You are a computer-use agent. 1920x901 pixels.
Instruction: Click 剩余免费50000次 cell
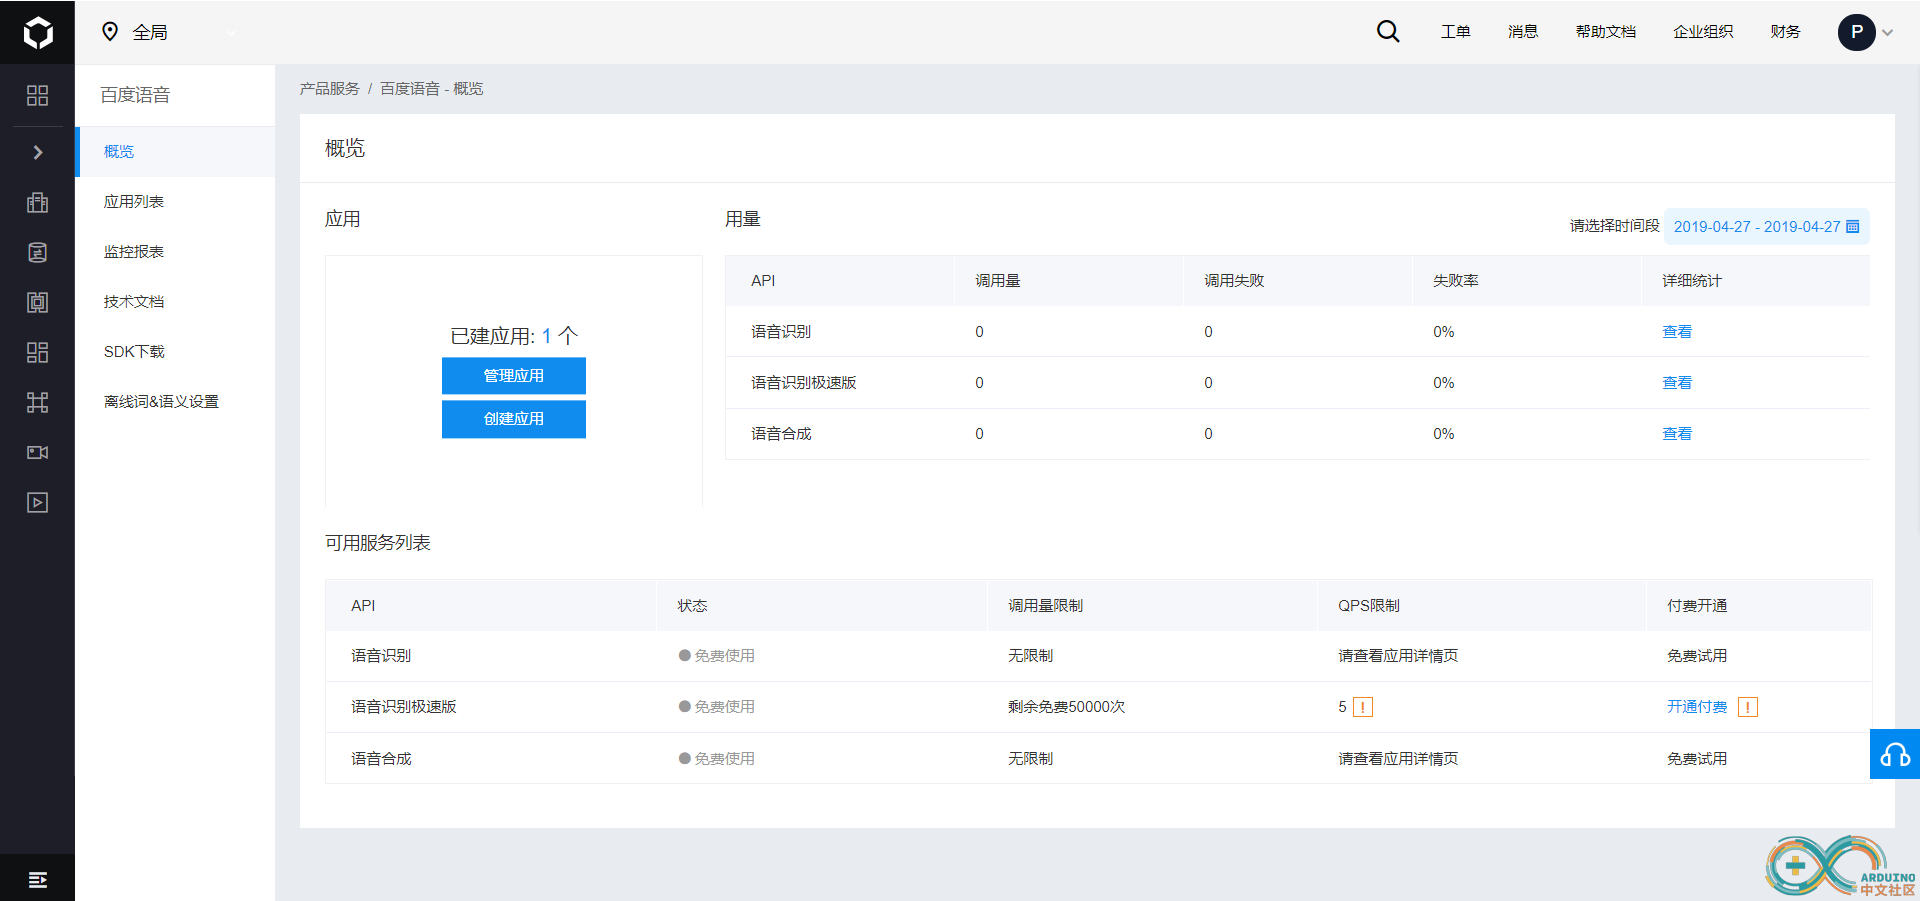click(1066, 706)
